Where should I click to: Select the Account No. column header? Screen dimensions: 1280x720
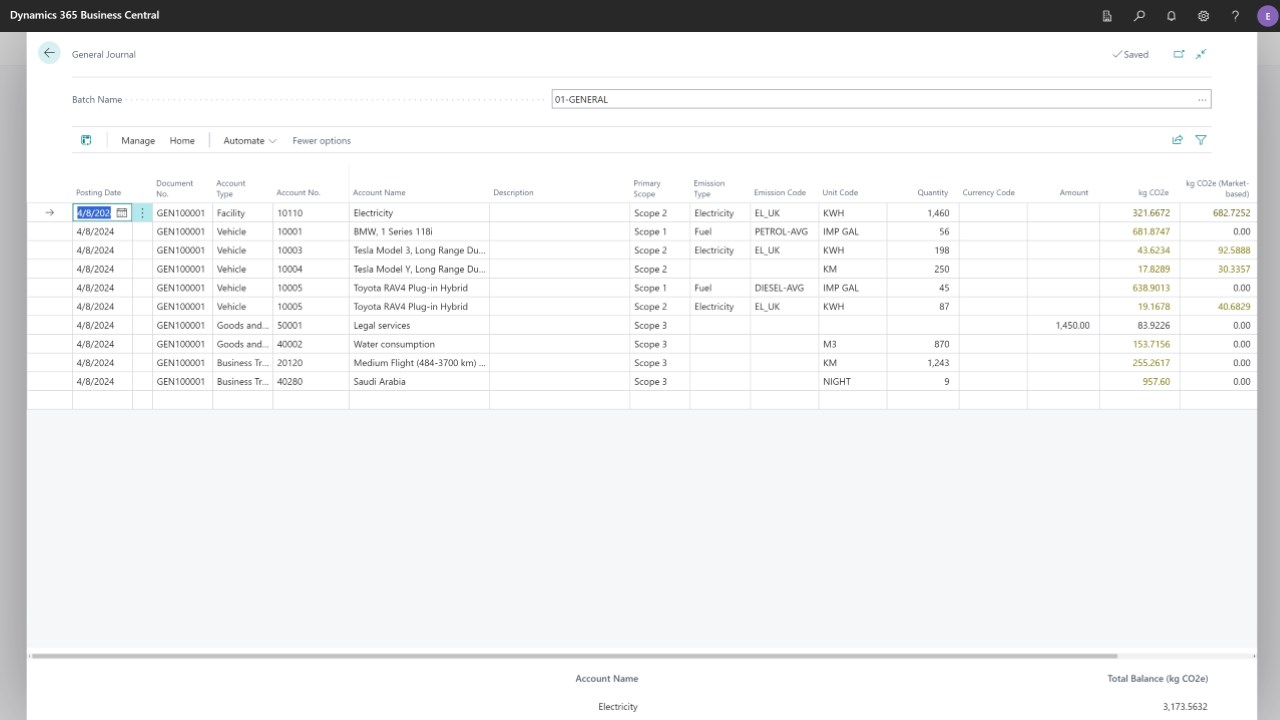[298, 193]
